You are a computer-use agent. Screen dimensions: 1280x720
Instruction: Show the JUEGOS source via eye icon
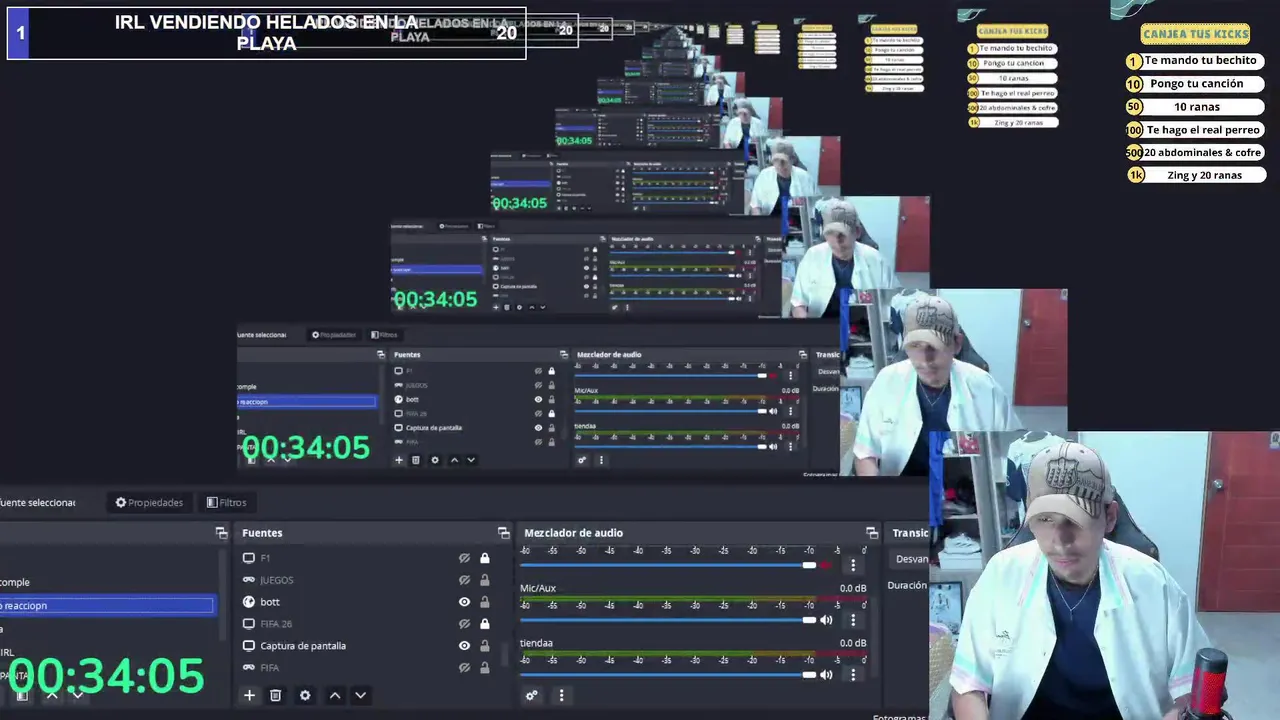click(x=464, y=580)
